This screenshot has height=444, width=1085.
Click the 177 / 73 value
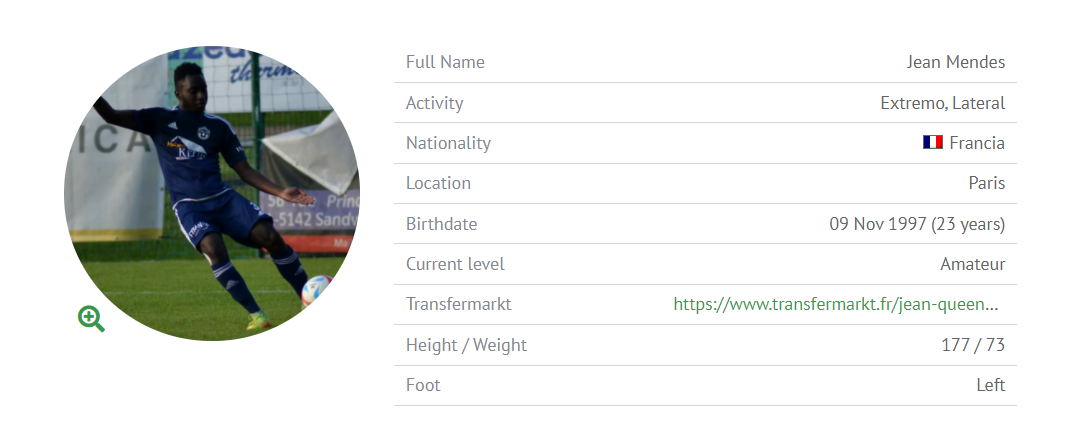(973, 345)
